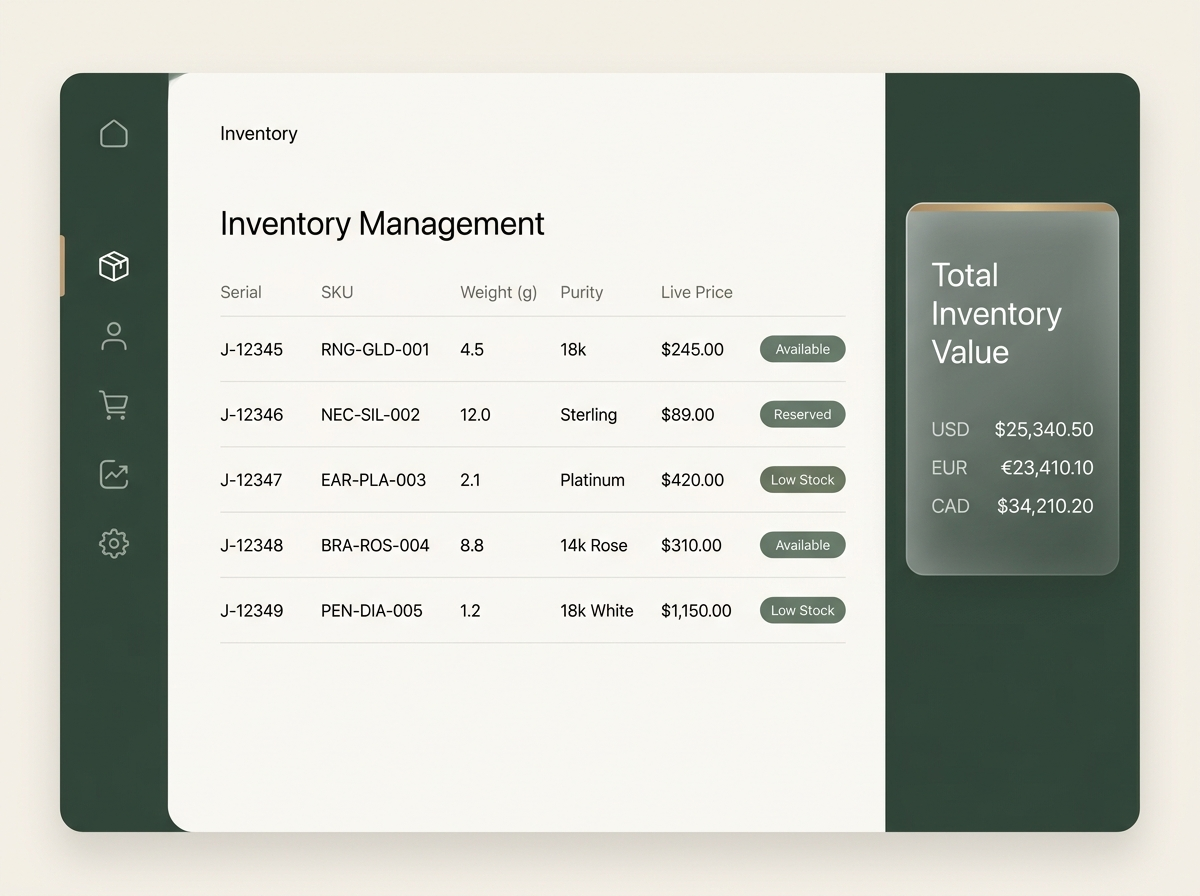
Task: Click the Live Price column header
Action: coord(697,292)
